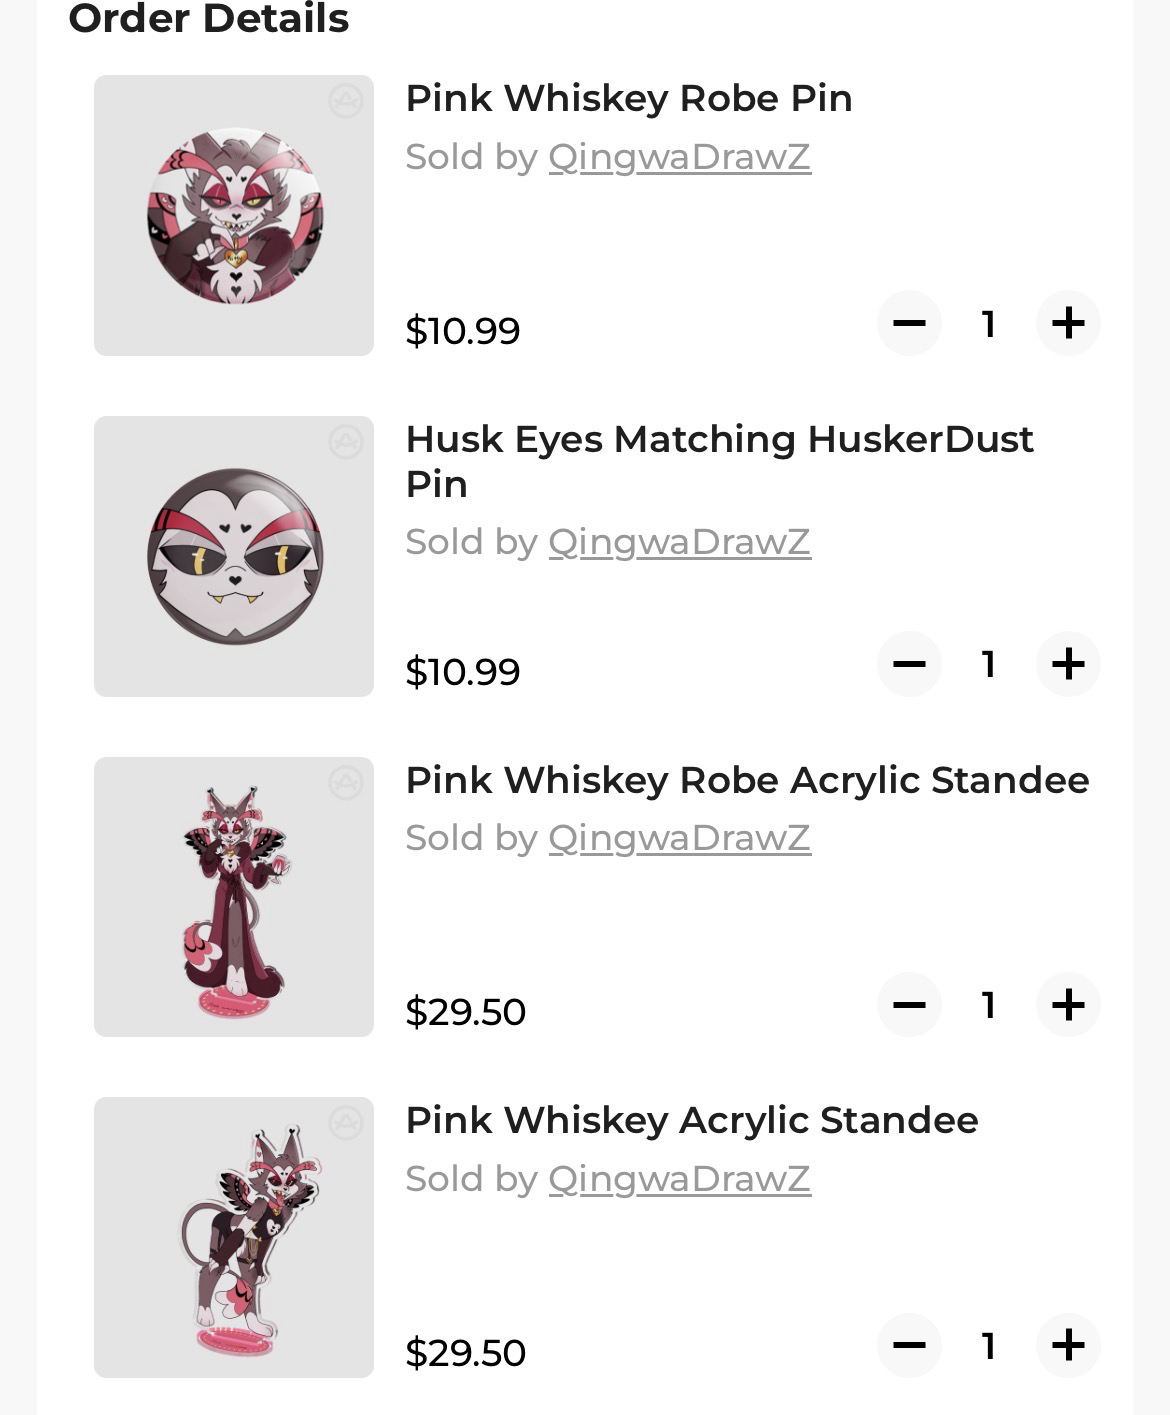Open QingwaDrawZ seller link under Pink Whiskey Robe Pin
1170x1415 pixels.
coord(679,157)
